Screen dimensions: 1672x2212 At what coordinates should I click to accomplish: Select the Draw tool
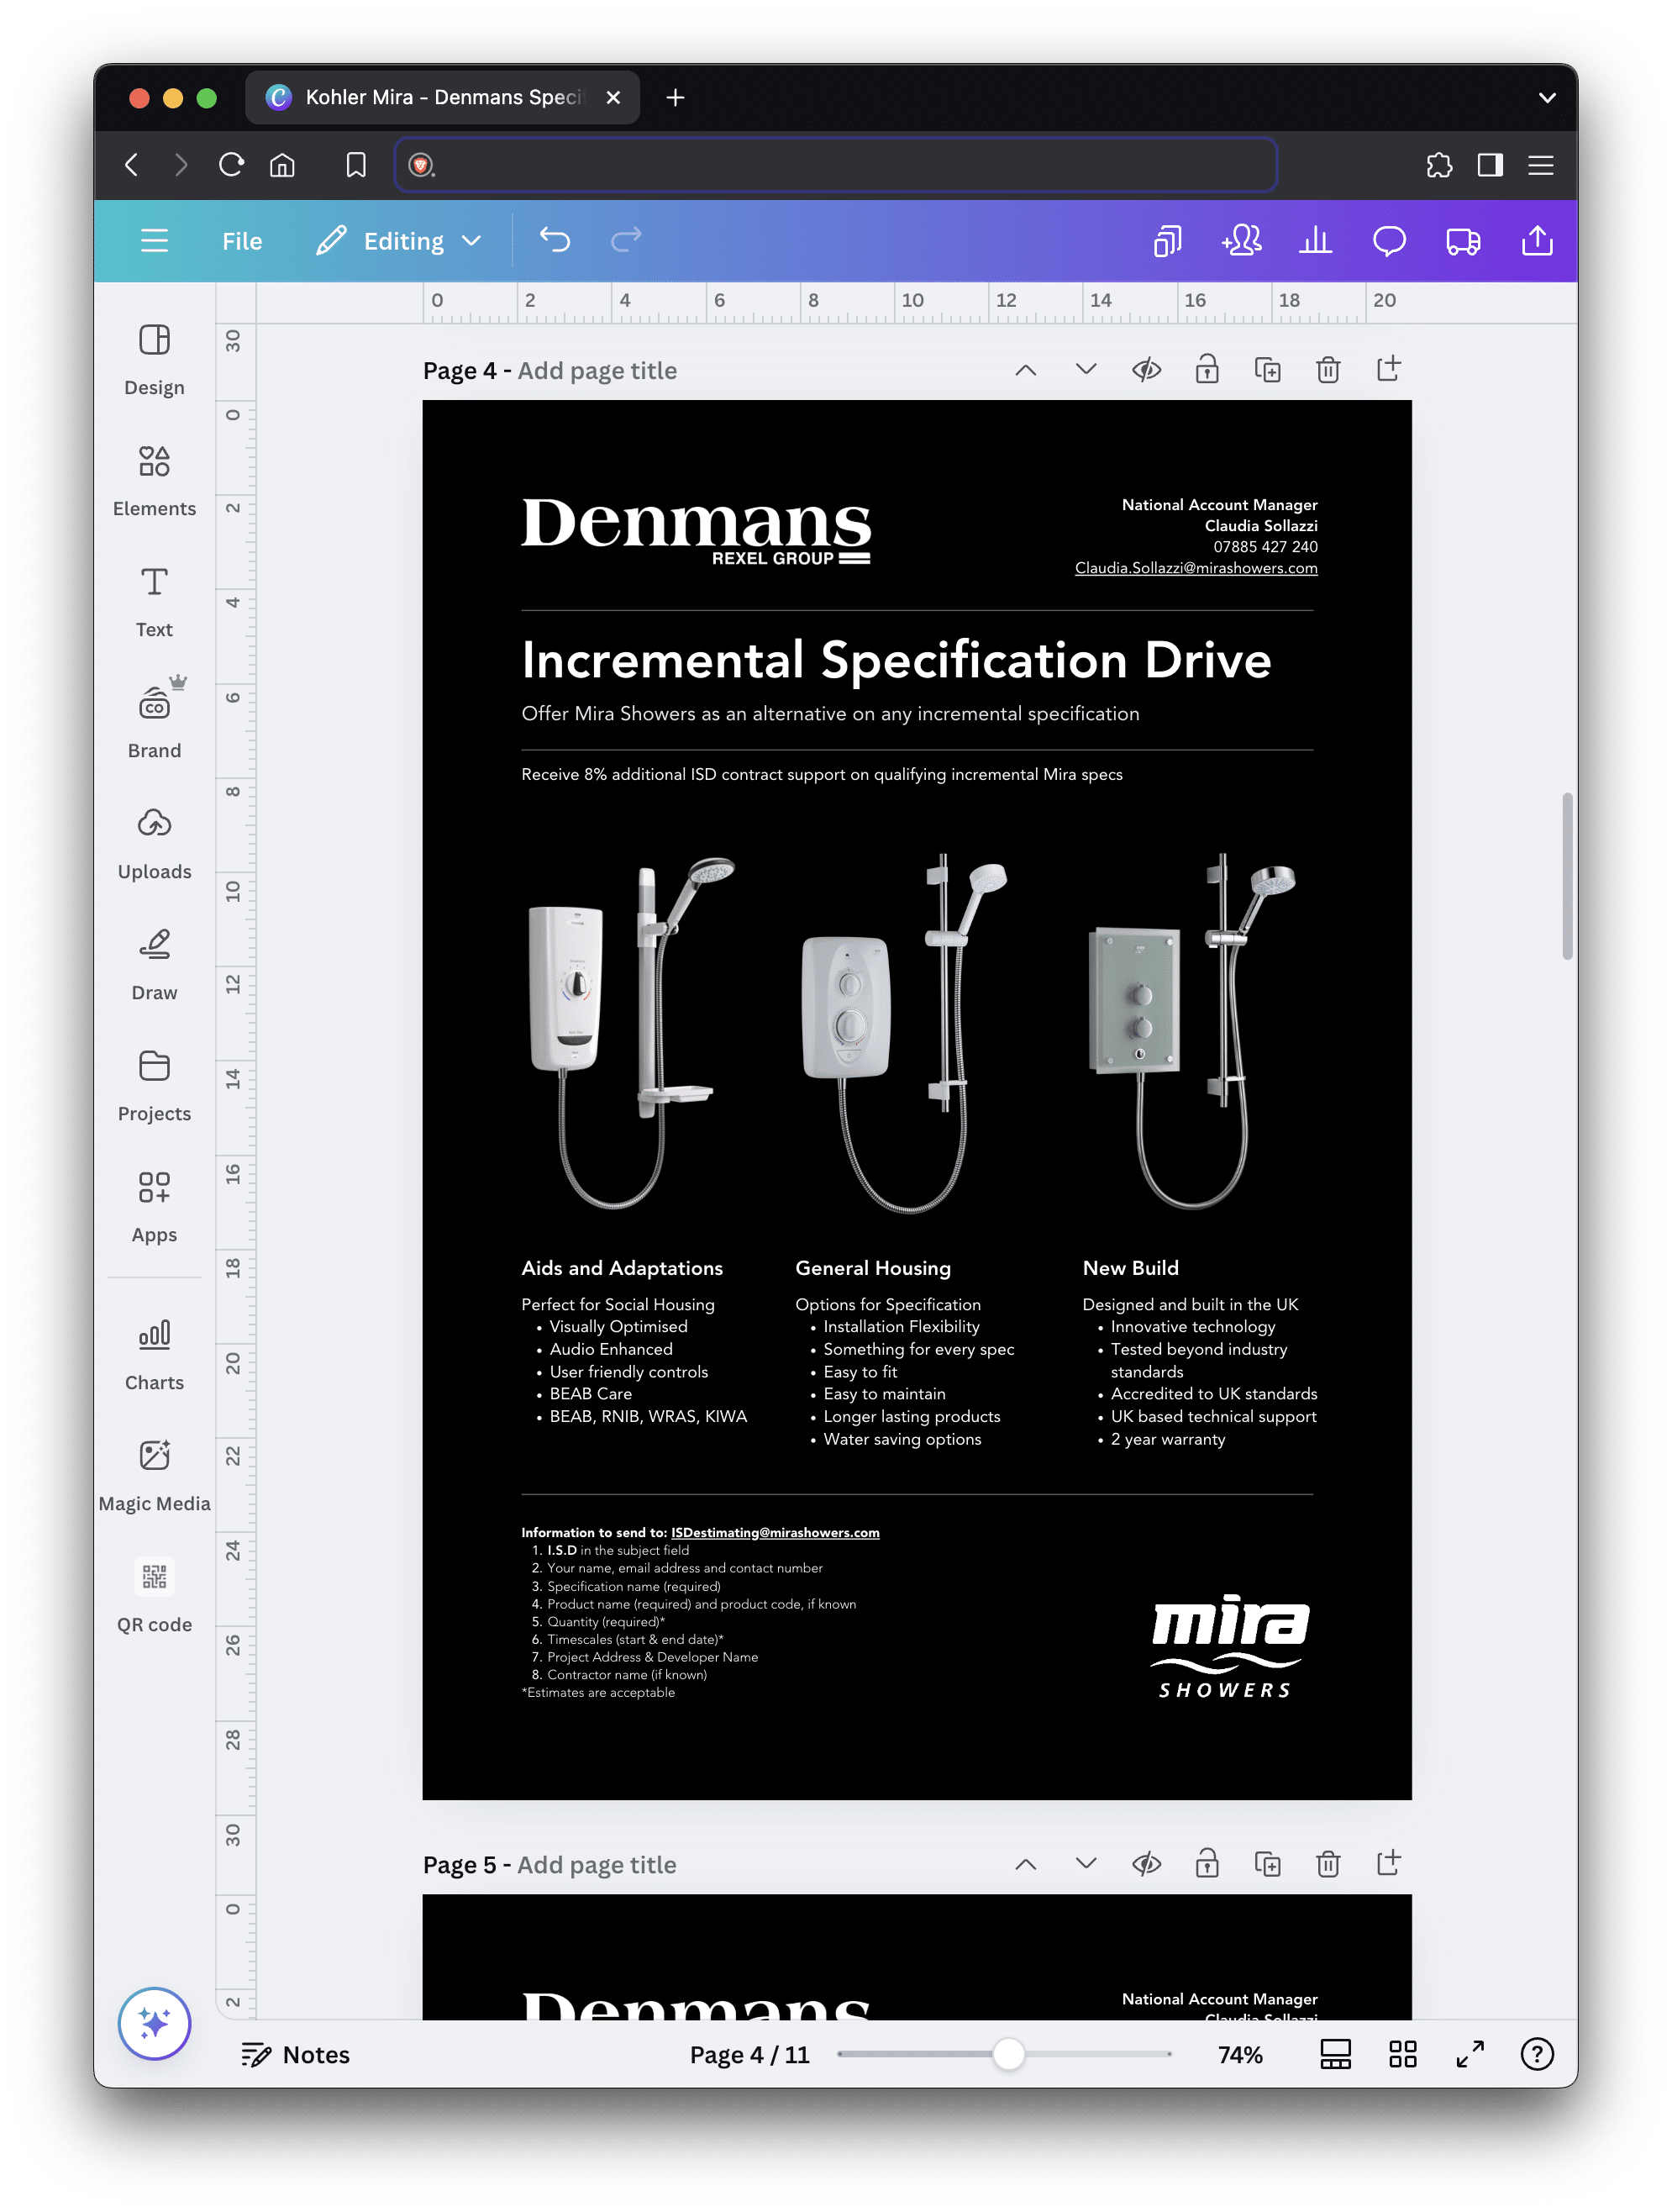point(154,965)
